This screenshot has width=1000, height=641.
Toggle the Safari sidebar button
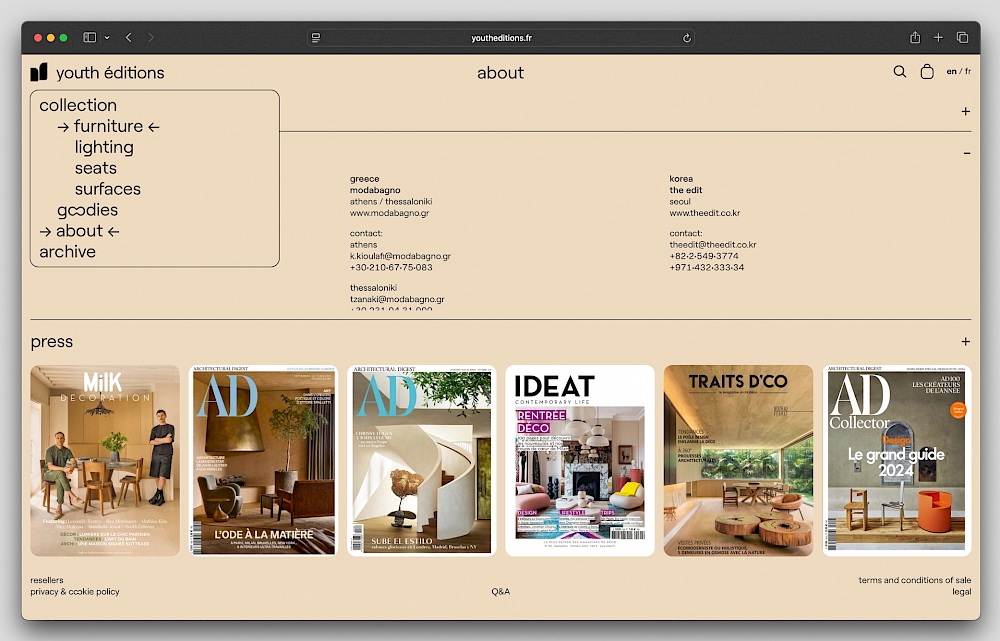90,38
